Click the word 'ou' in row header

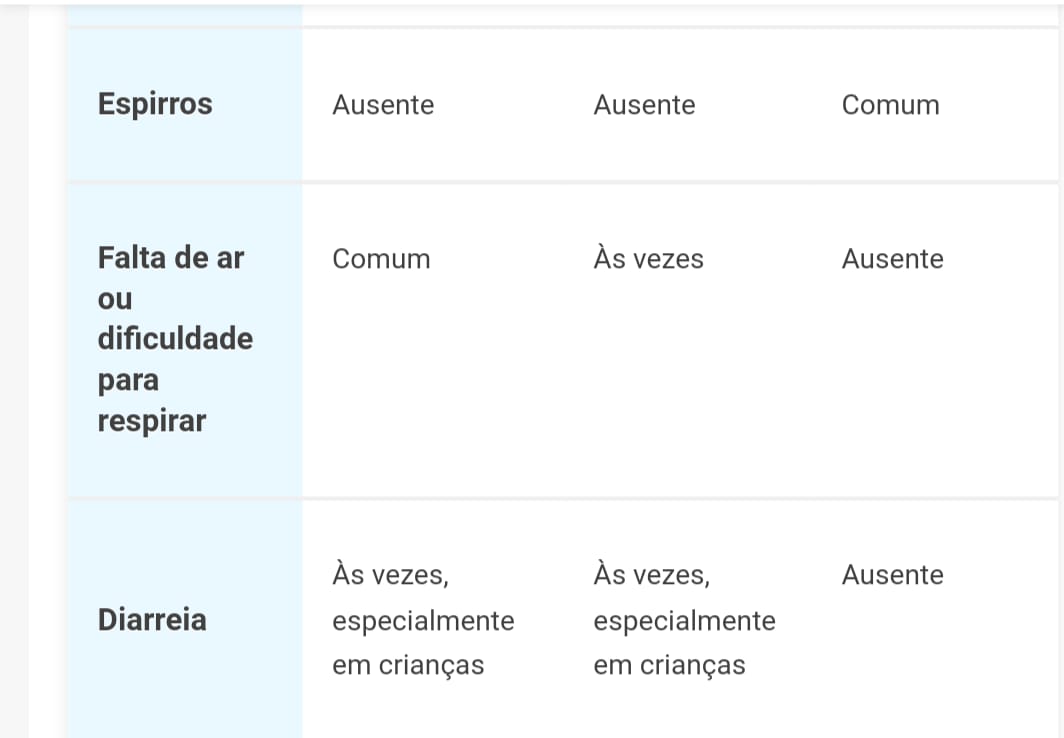click(x=115, y=299)
